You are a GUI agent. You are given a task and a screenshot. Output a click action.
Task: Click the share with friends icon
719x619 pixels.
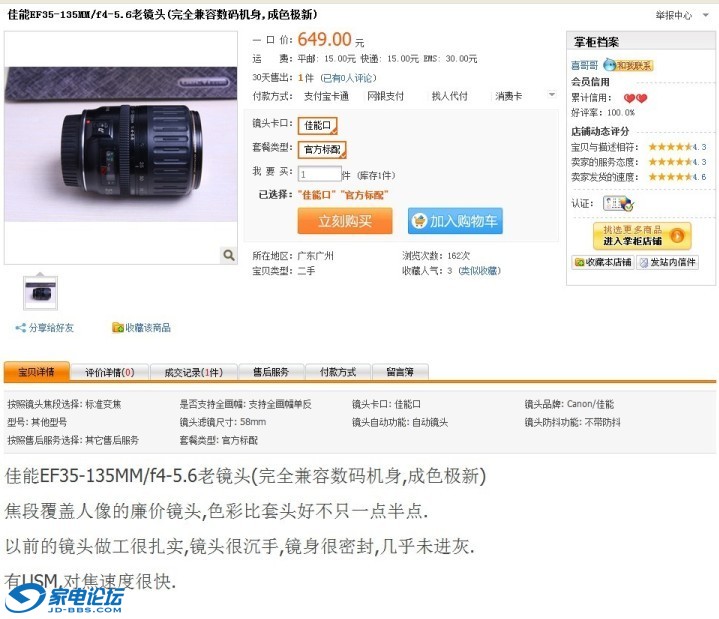pos(20,327)
